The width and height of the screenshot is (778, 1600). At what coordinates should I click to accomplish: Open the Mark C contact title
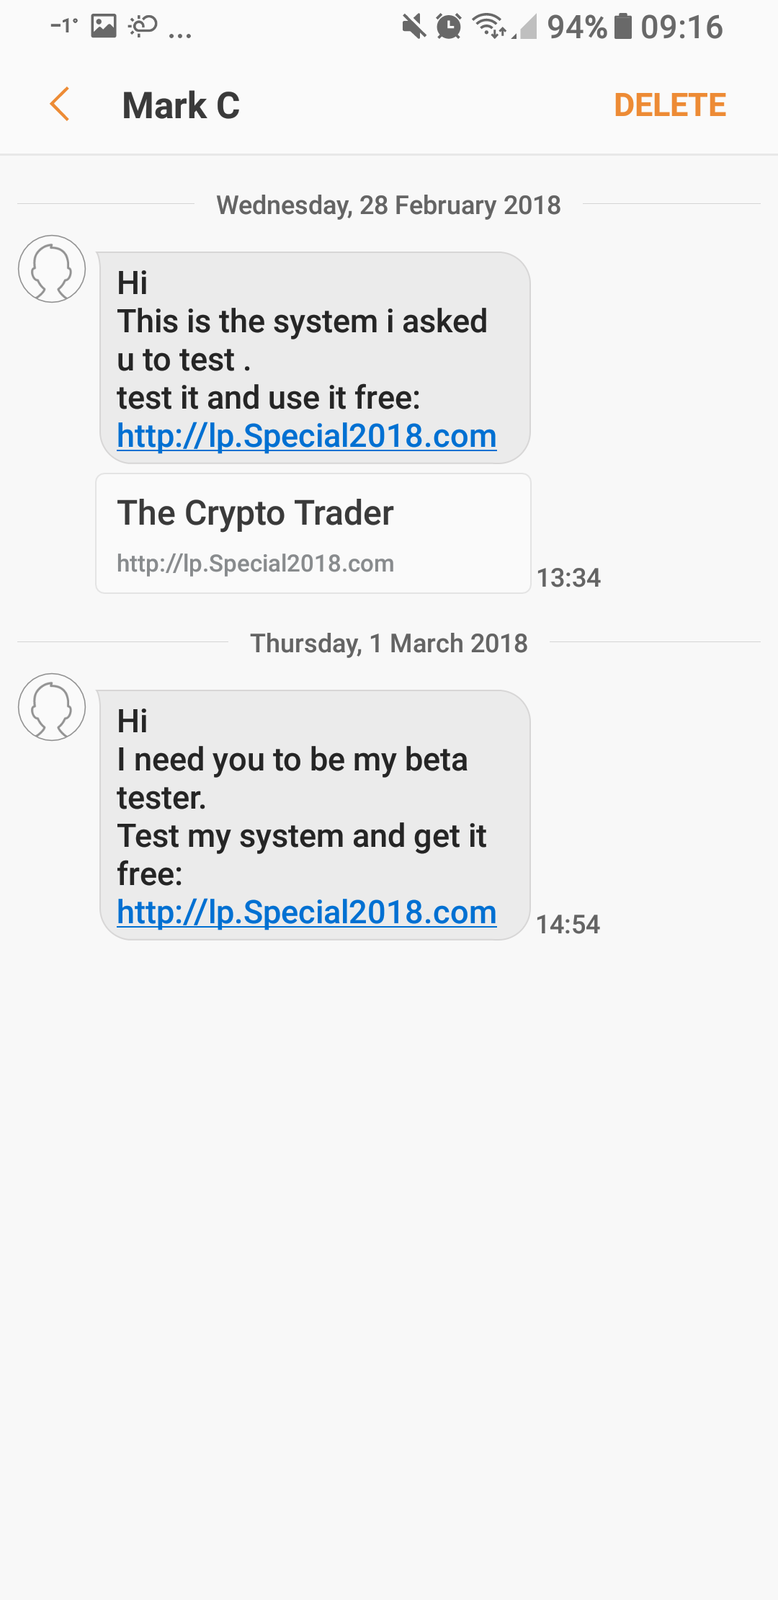pyautogui.click(x=181, y=105)
